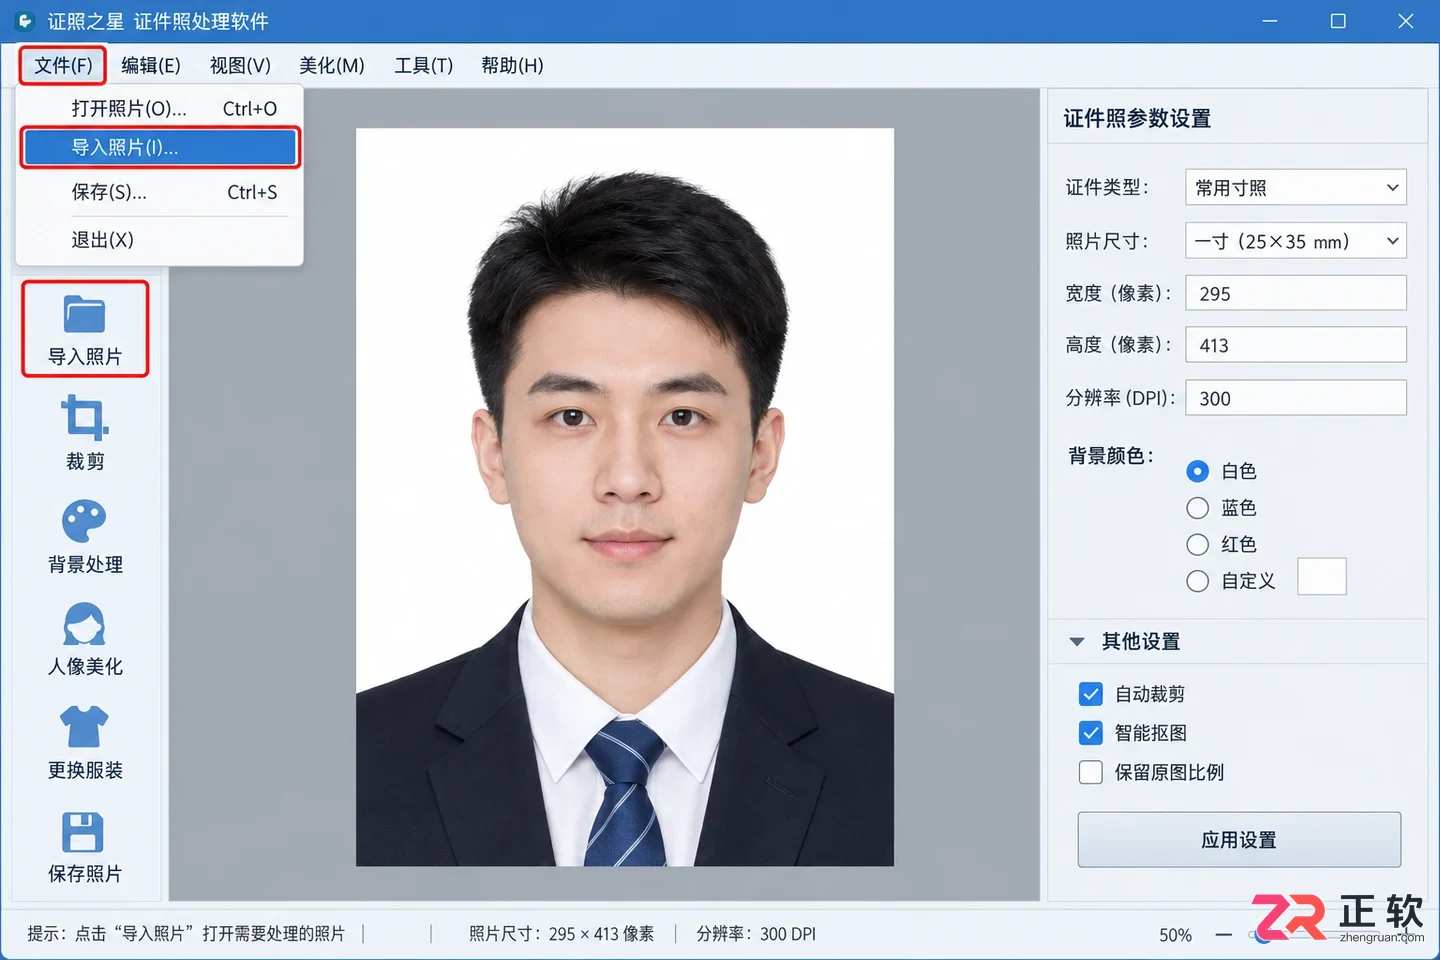The image size is (1440, 960).
Task: Click the ID photo preview image
Action: pos(625,497)
